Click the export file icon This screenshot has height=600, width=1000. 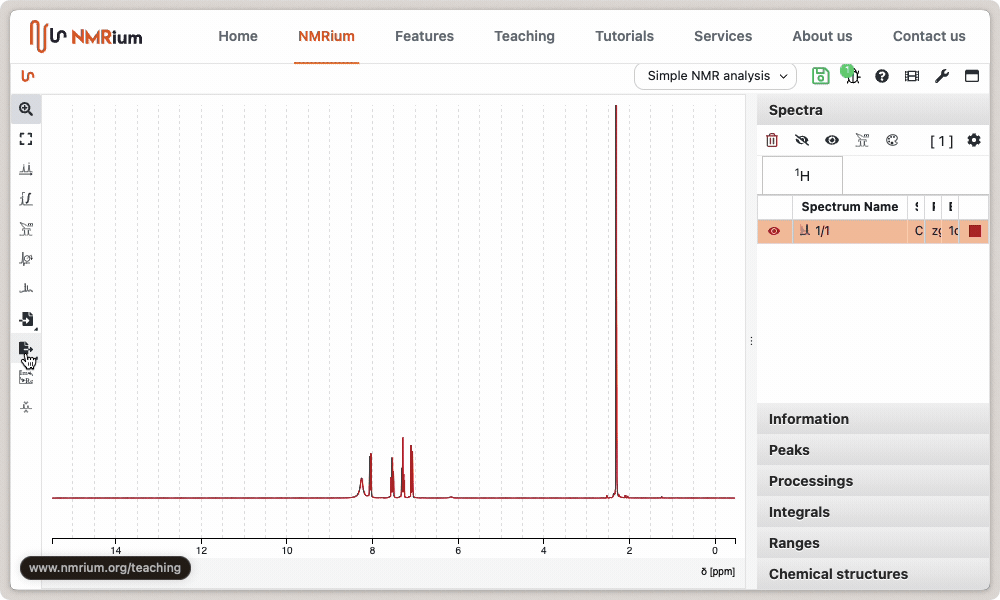[x=26, y=348]
